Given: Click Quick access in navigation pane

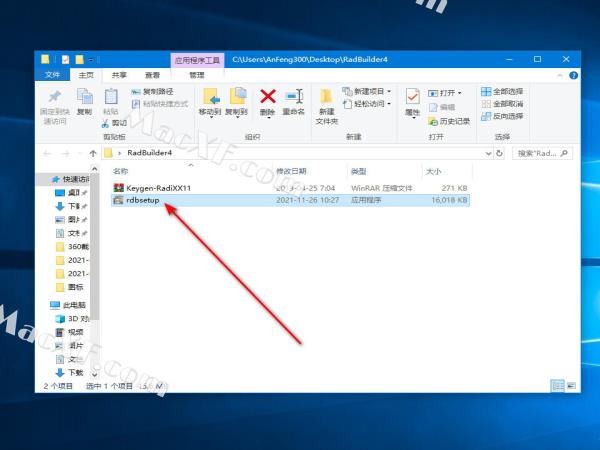Looking at the screenshot, I should pos(70,179).
